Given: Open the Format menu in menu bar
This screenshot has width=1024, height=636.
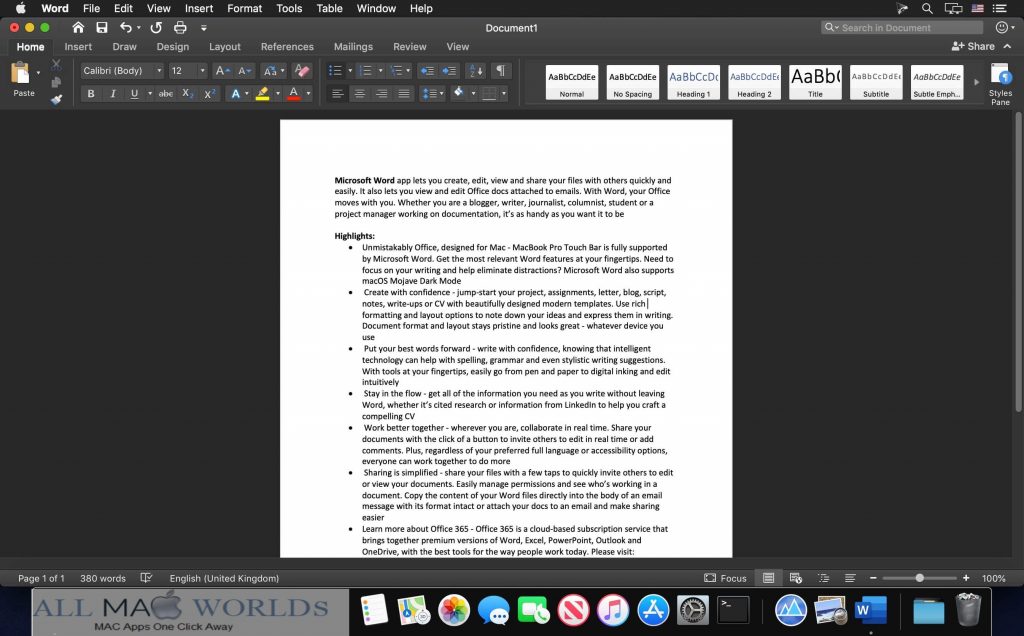Looking at the screenshot, I should [244, 8].
